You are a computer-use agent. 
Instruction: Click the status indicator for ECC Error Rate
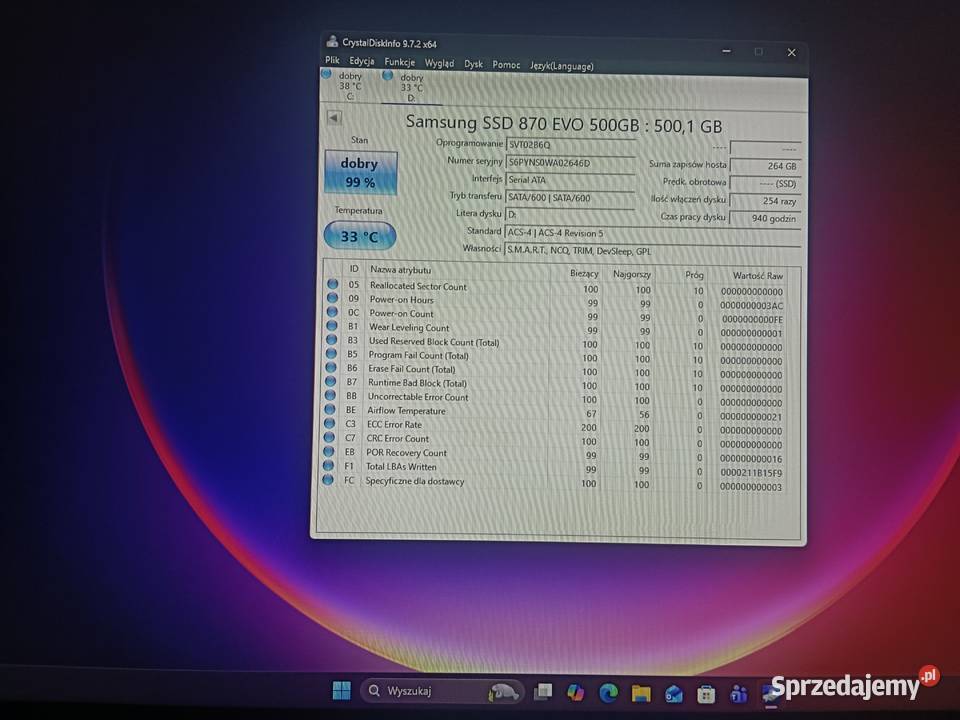click(331, 425)
